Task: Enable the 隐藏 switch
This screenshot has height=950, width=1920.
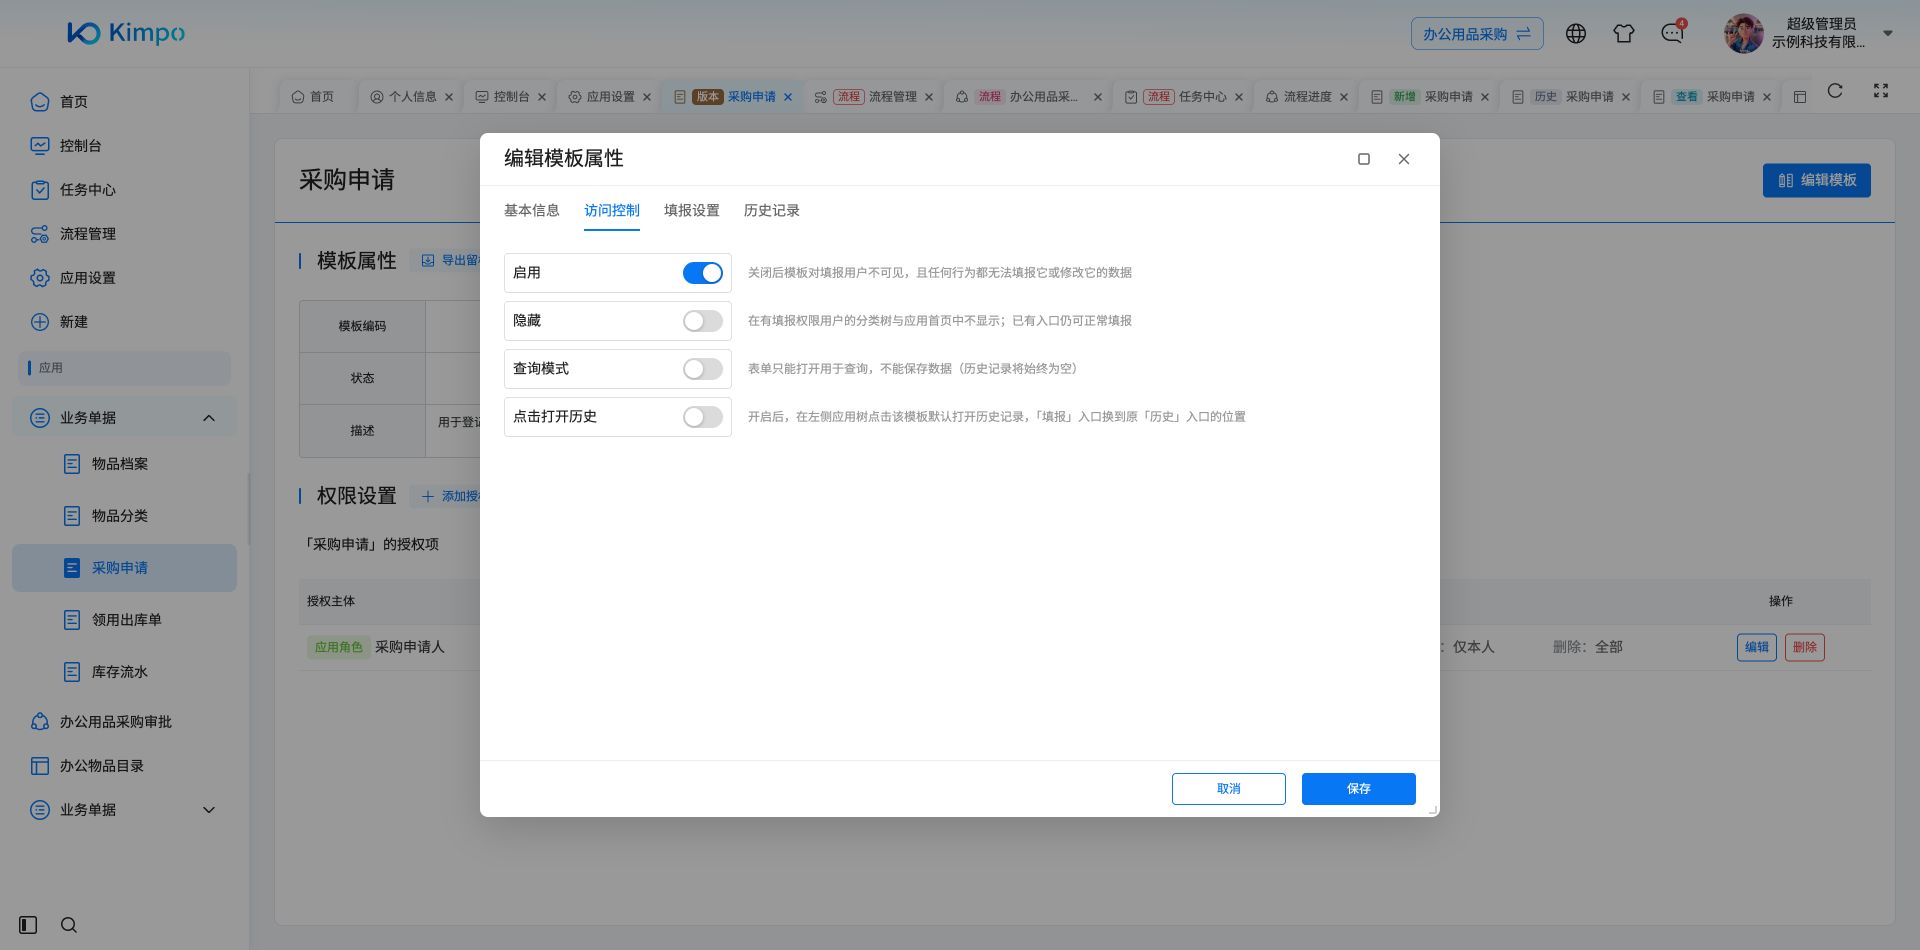Action: (x=702, y=321)
